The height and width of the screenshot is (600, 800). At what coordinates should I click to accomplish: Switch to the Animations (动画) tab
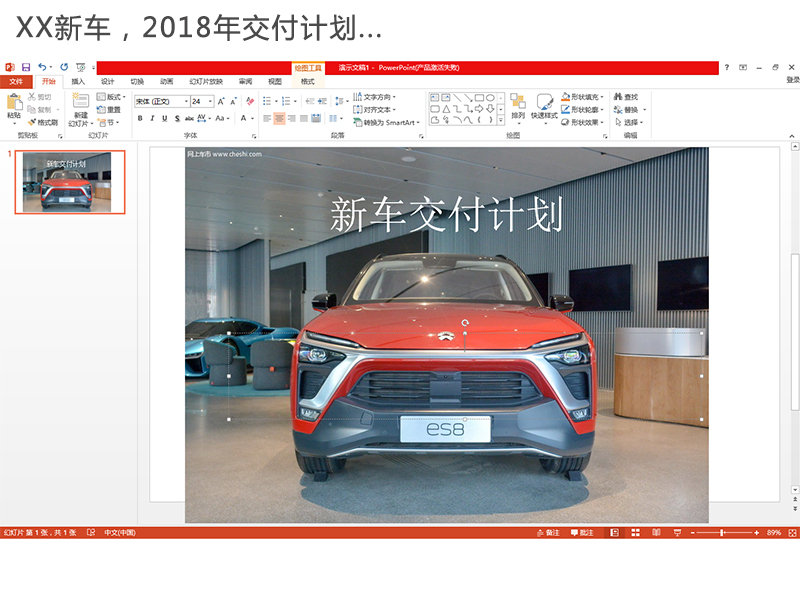click(x=167, y=82)
